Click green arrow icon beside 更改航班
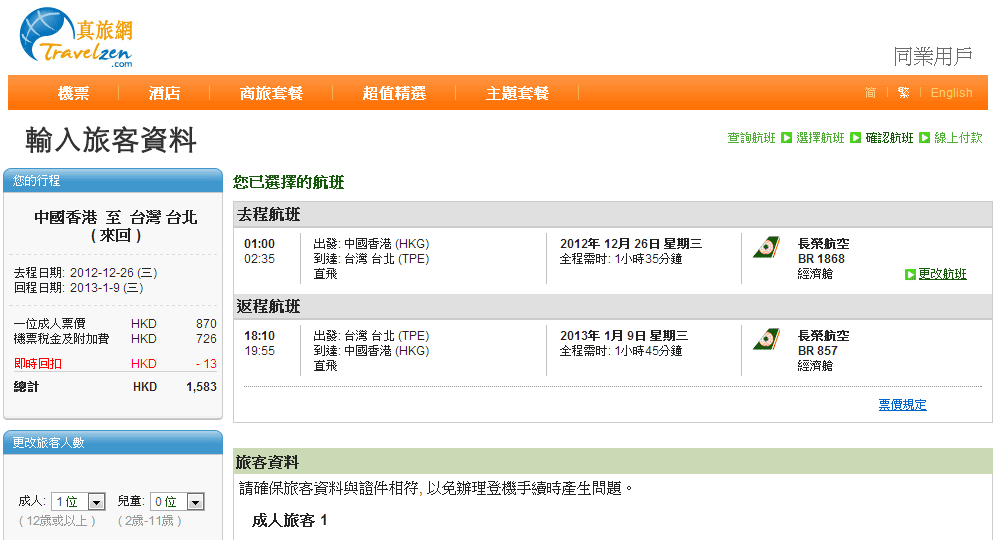999x540 pixels. click(910, 274)
